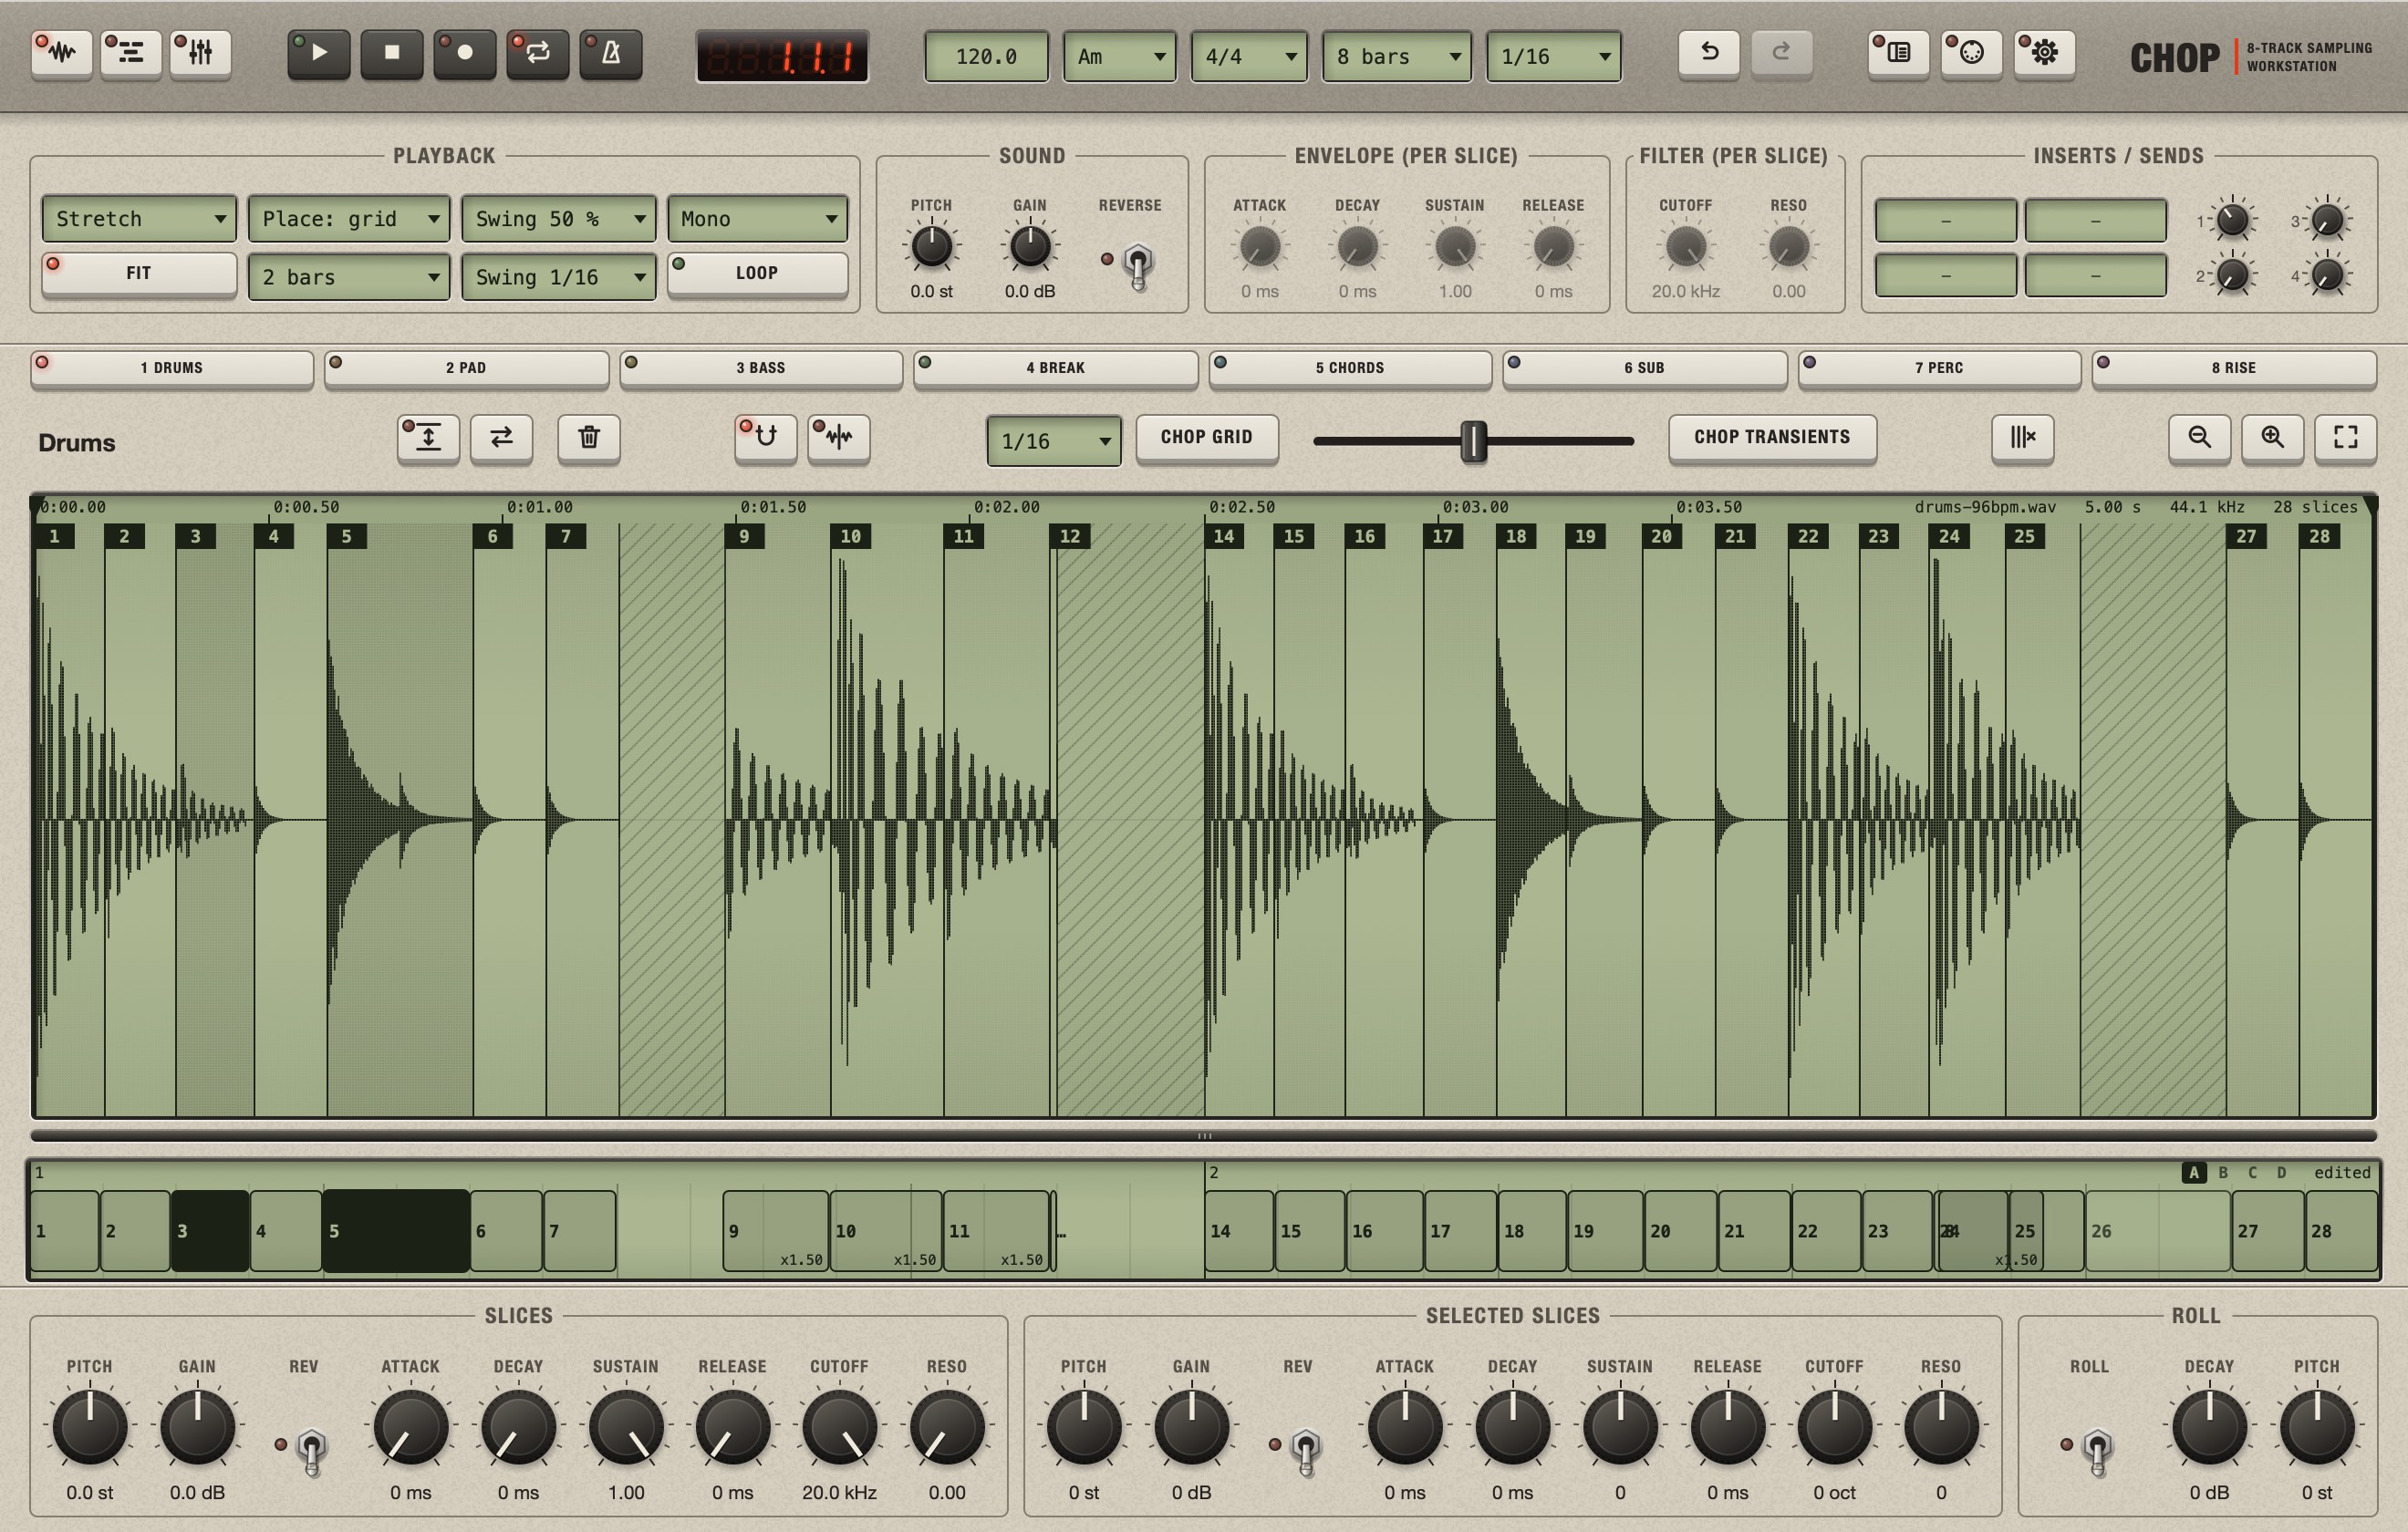This screenshot has height=1532, width=2408.
Task: Open the 8 bars length dropdown
Action: tap(1396, 57)
